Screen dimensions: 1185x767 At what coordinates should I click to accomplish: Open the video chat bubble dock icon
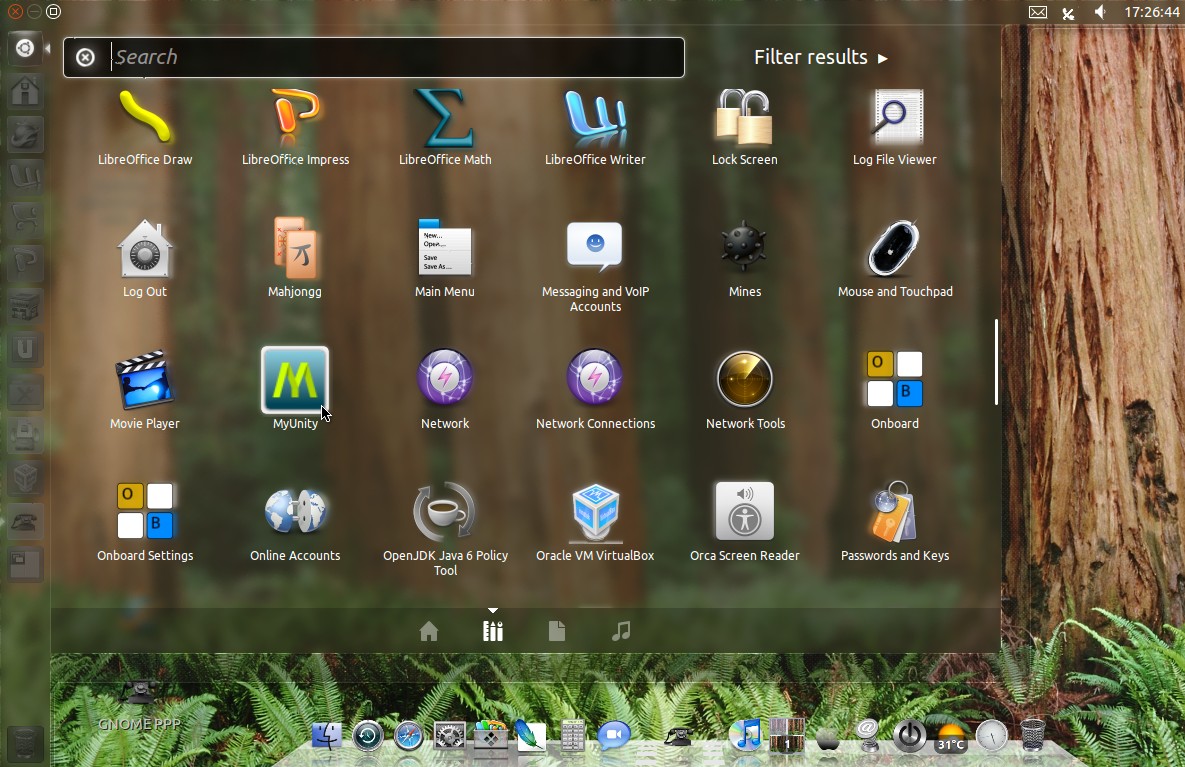(x=614, y=735)
